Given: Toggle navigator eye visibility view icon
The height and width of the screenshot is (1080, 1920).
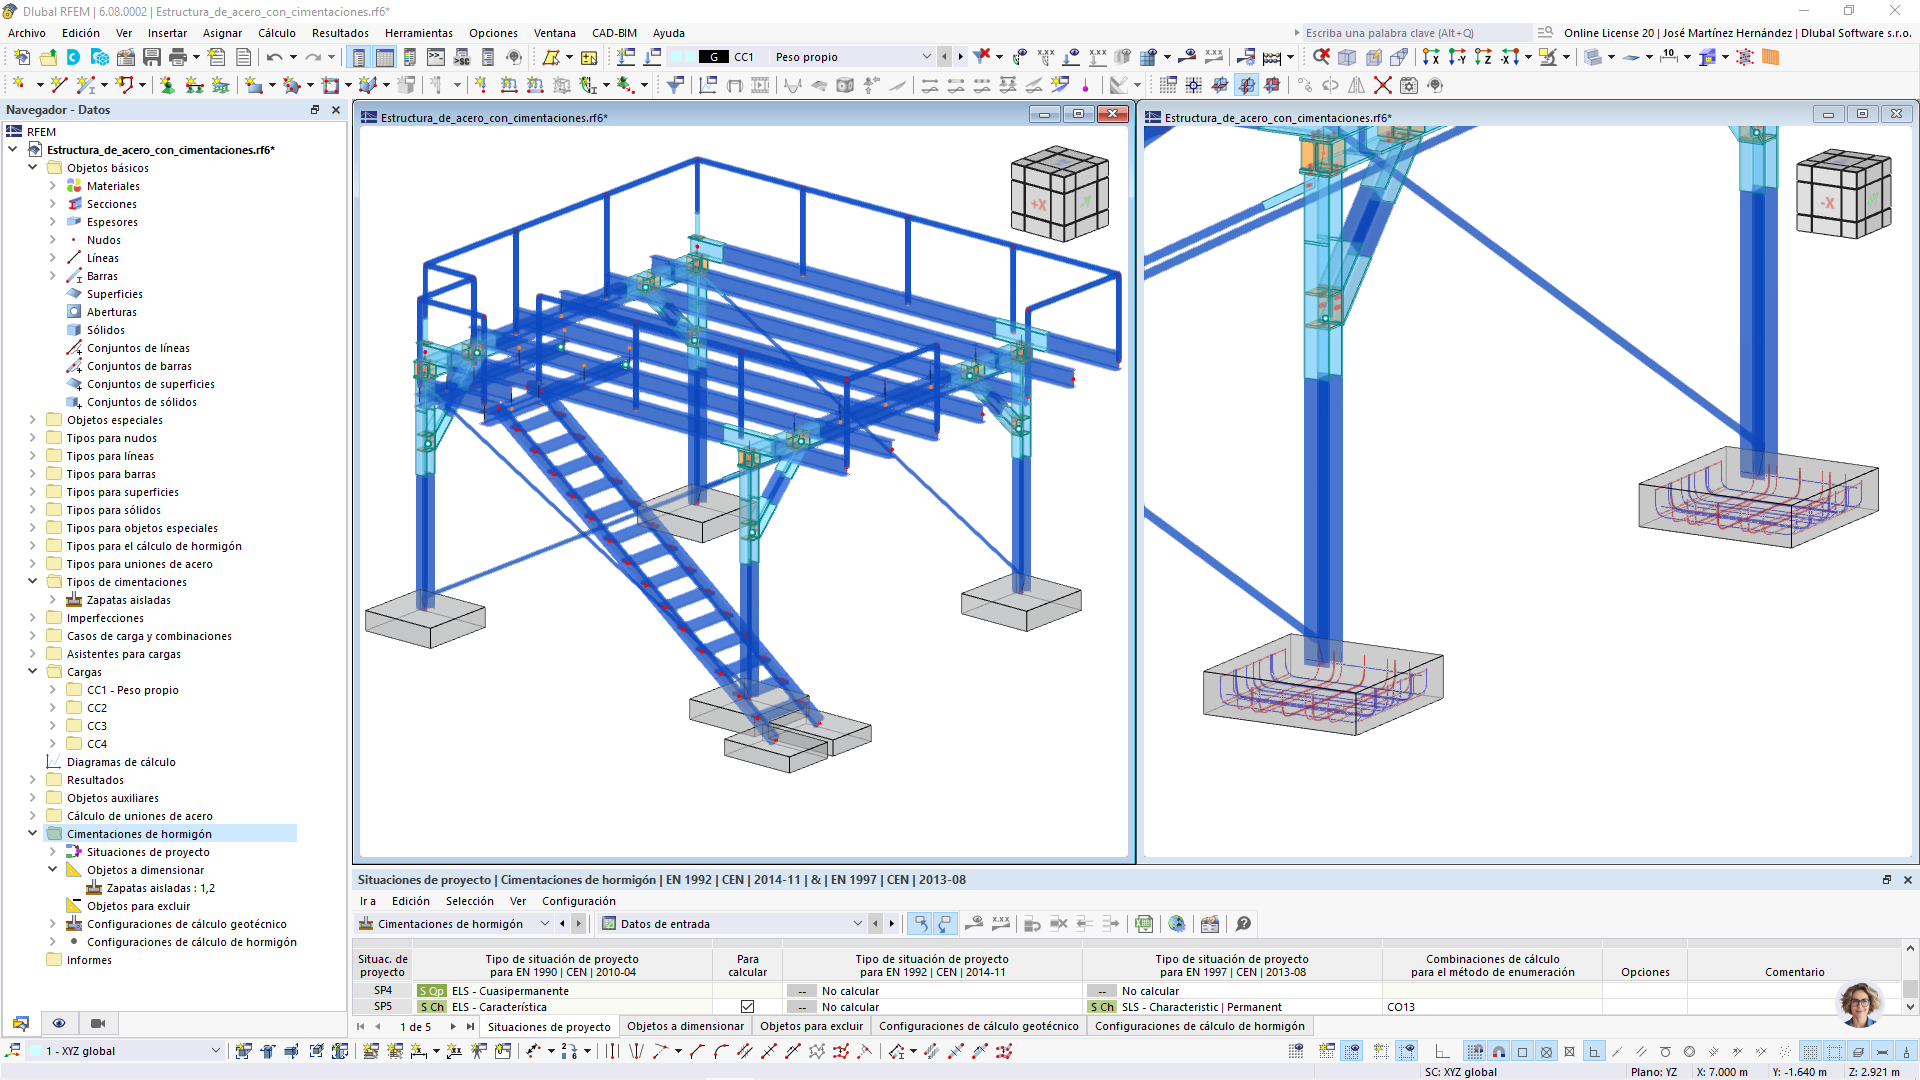Looking at the screenshot, I should [59, 1023].
